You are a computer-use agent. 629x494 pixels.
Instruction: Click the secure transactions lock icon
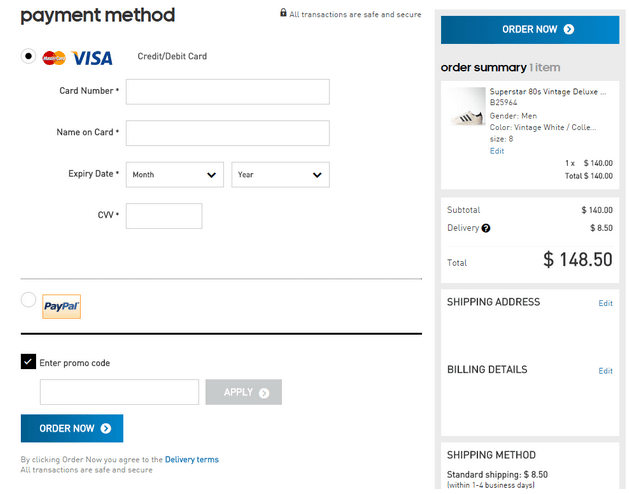[x=283, y=14]
